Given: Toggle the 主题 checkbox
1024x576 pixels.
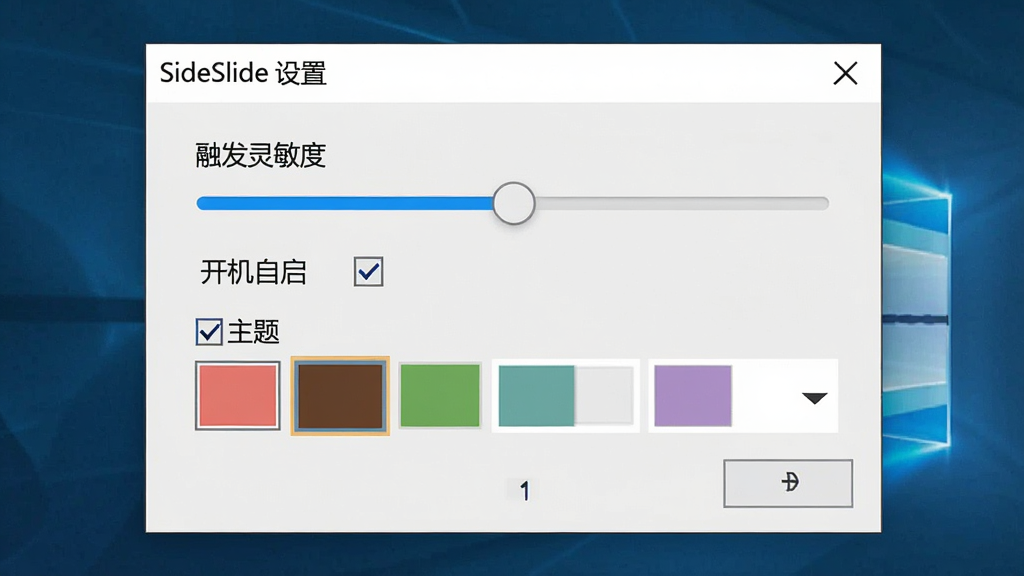Looking at the screenshot, I should (x=209, y=332).
